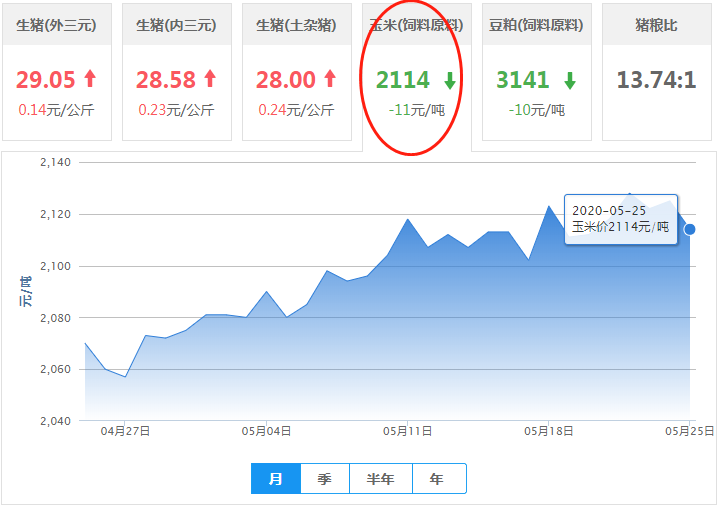
Task: Switch chart to 季 range
Action: coord(325,479)
